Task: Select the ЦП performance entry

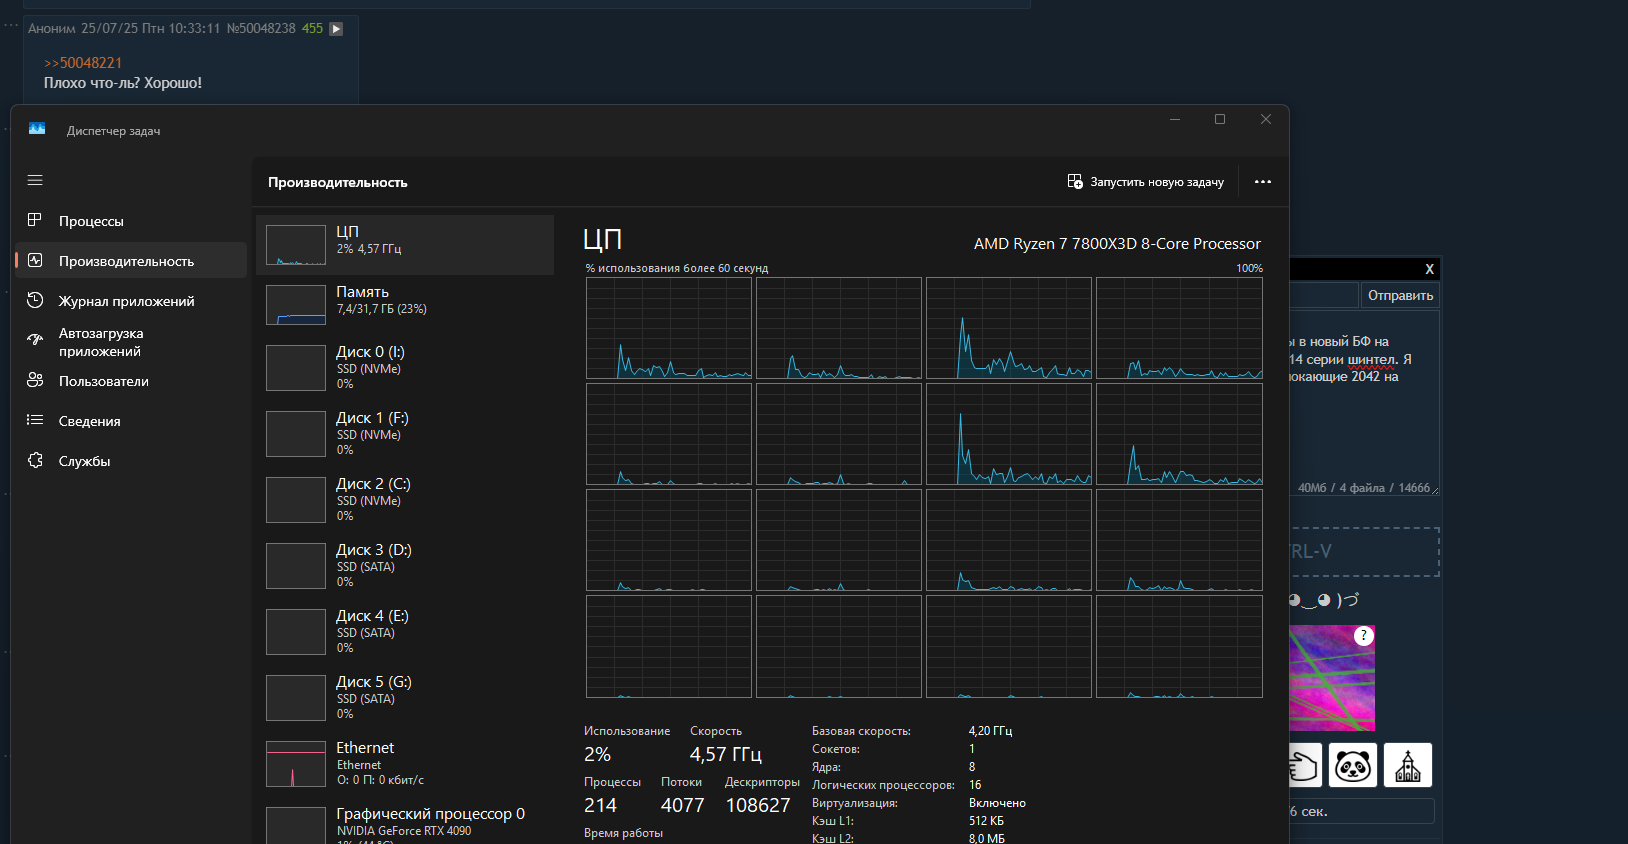Action: 405,245
